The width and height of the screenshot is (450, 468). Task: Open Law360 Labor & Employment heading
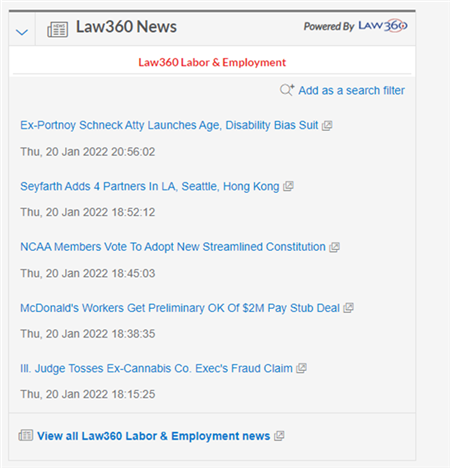coord(212,62)
